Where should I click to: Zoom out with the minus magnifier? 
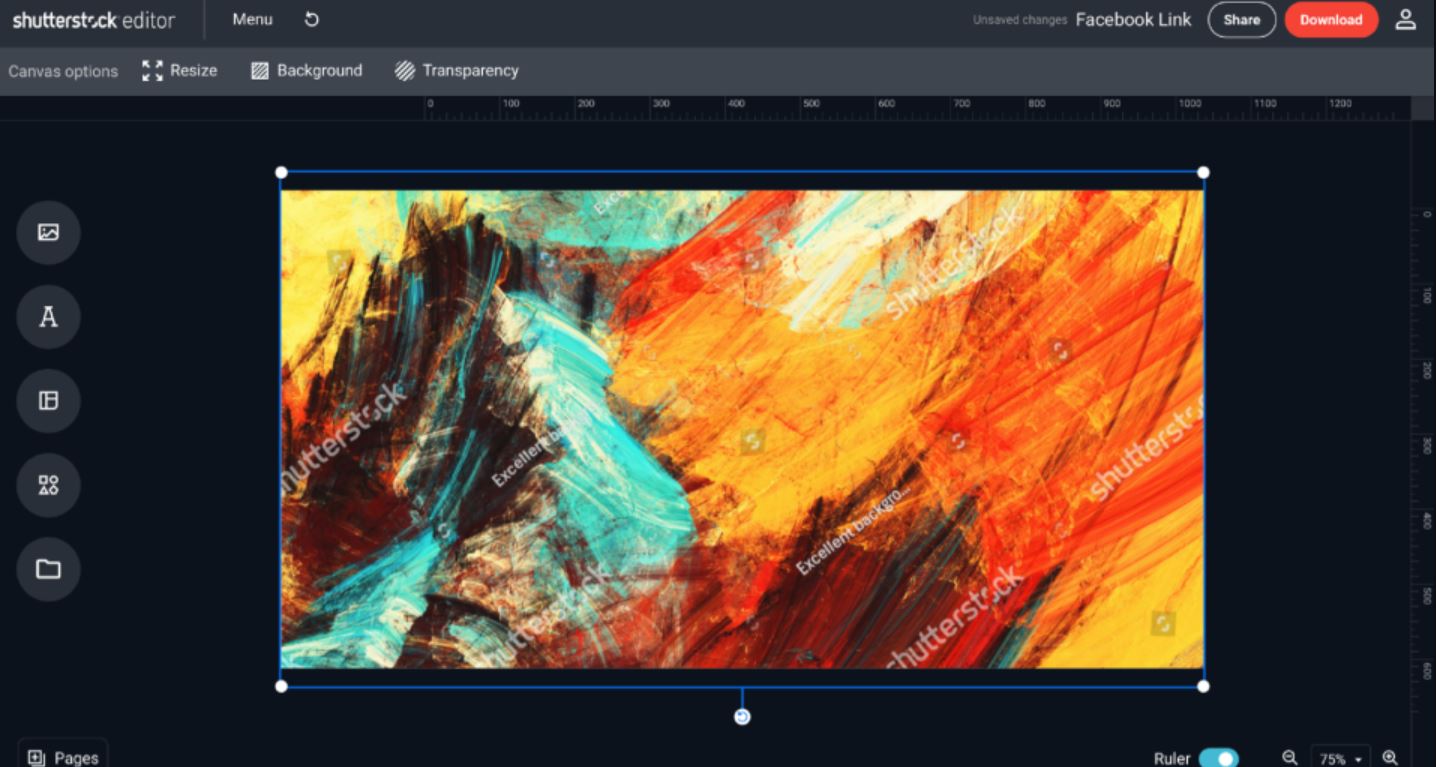point(1290,758)
